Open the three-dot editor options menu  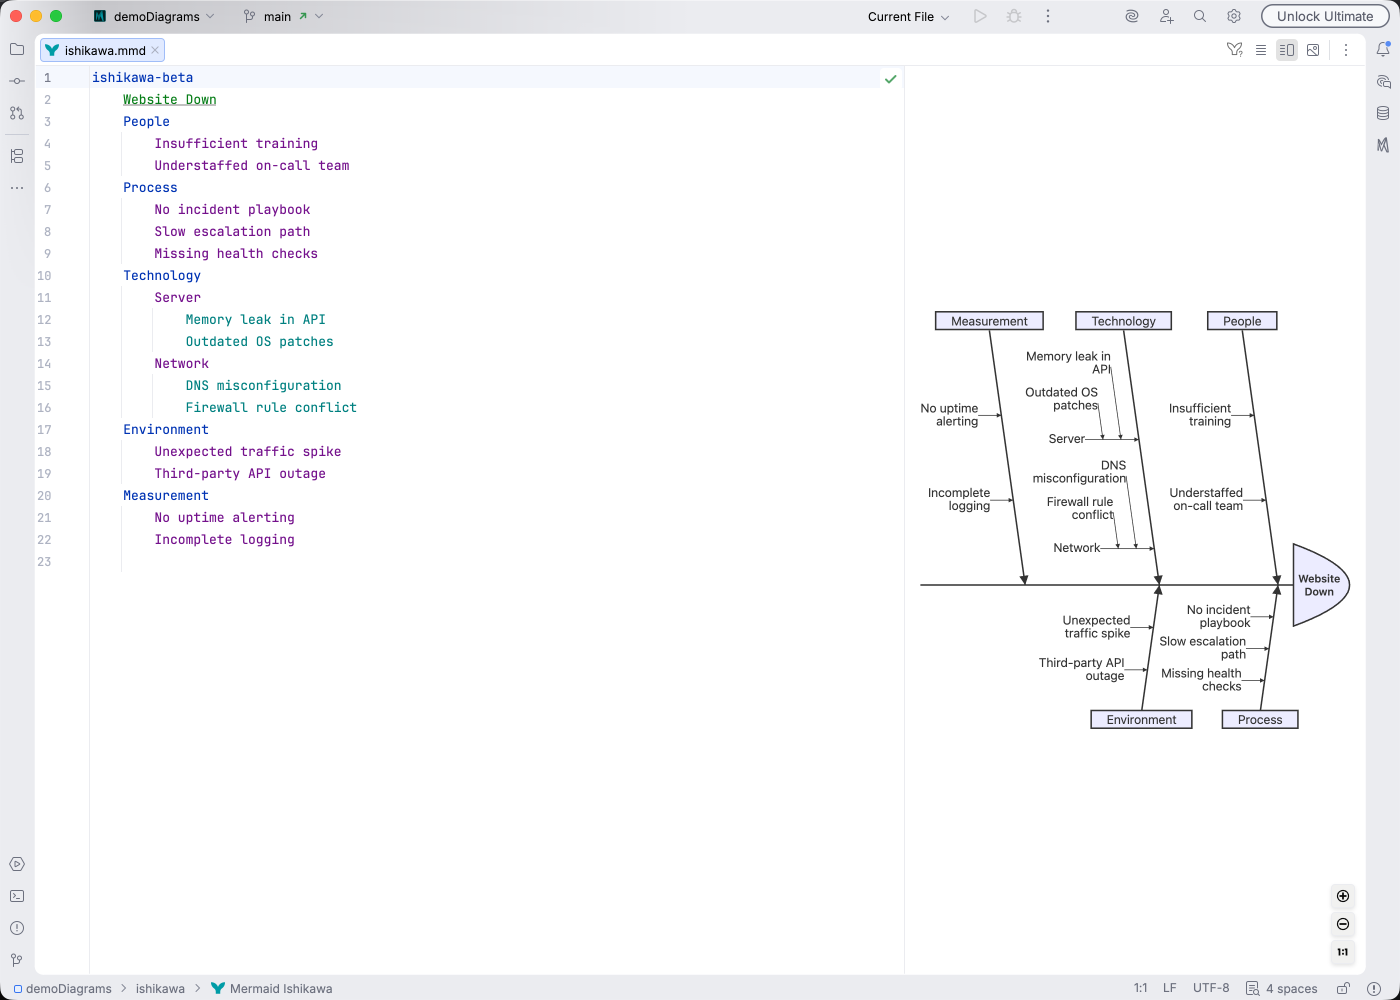click(1346, 49)
